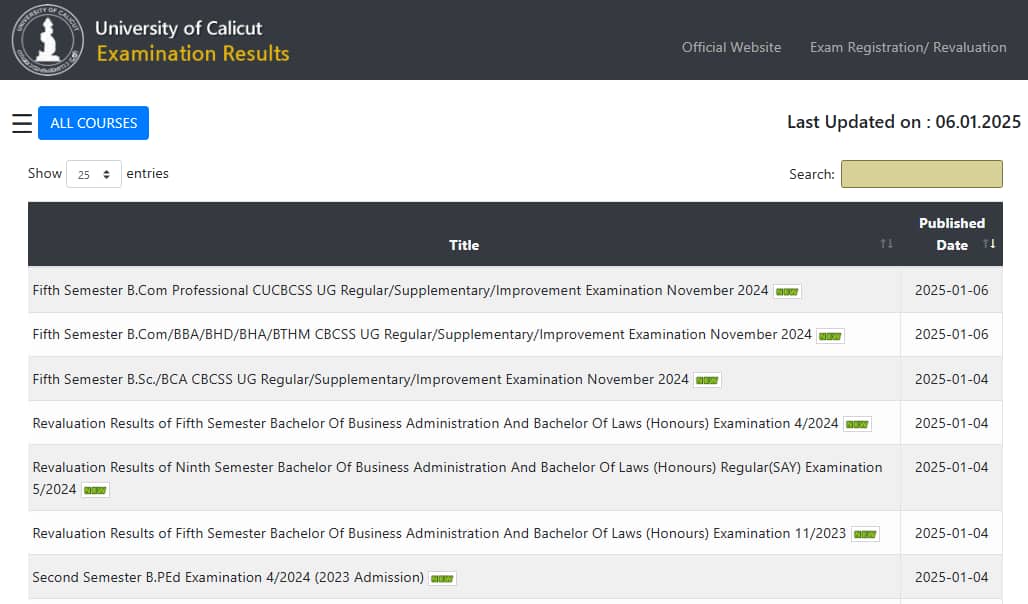Click NEW badge beside B.Sc./BCA CBCSS result
Image resolution: width=1028 pixels, height=604 pixels.
(x=707, y=380)
